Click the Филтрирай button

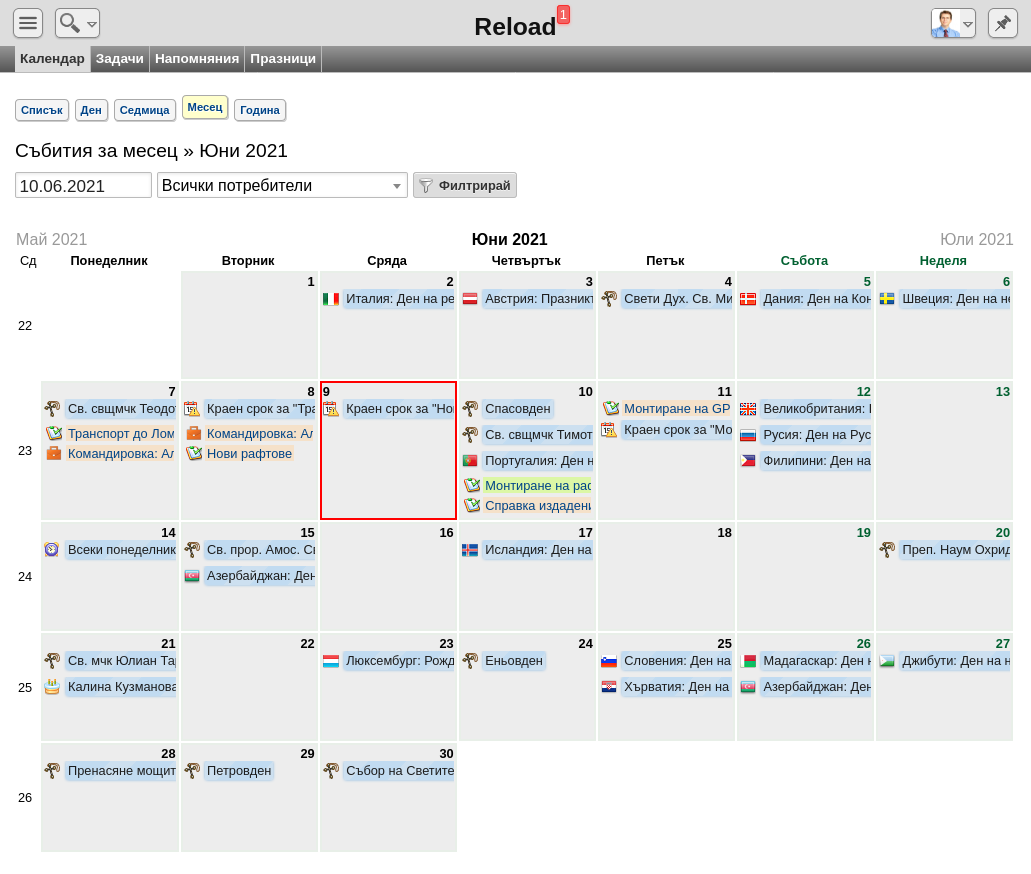pyautogui.click(x=465, y=185)
